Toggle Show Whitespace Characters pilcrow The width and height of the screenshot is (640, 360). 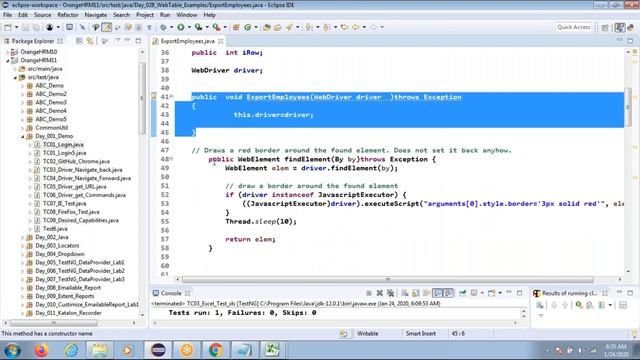tap(149, 27)
